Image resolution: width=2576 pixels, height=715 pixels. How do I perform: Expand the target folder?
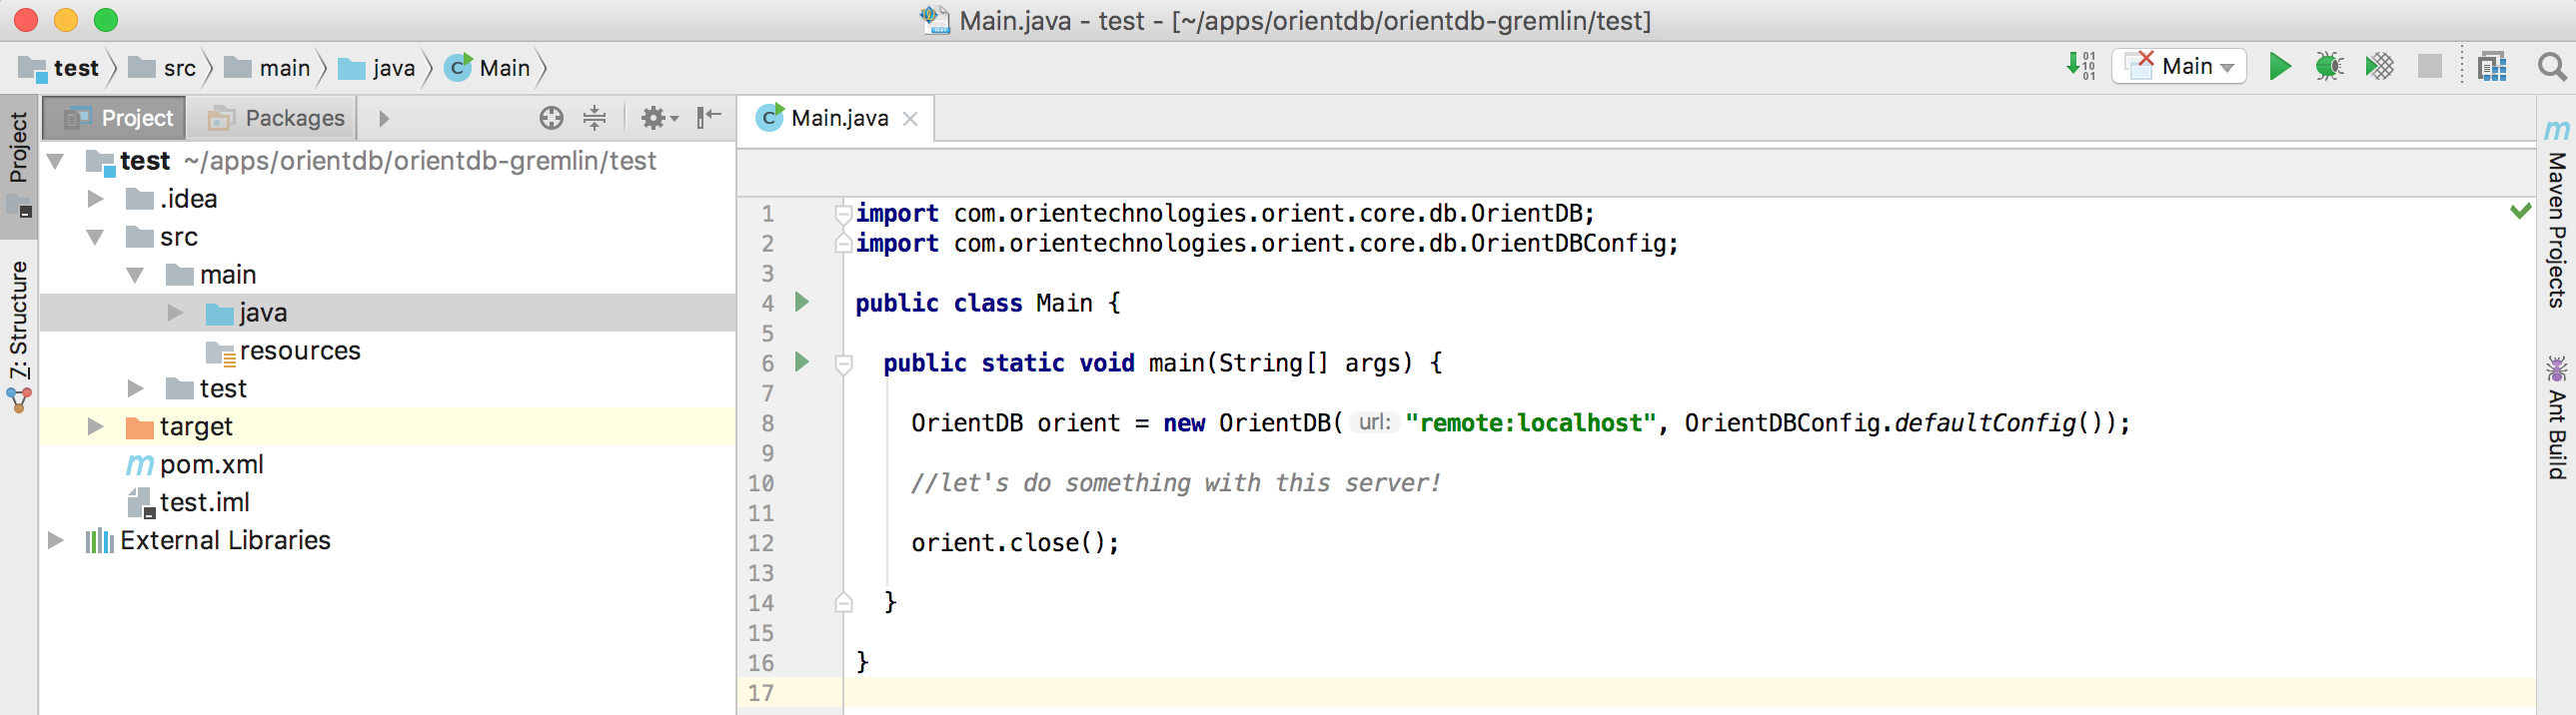click(x=96, y=426)
